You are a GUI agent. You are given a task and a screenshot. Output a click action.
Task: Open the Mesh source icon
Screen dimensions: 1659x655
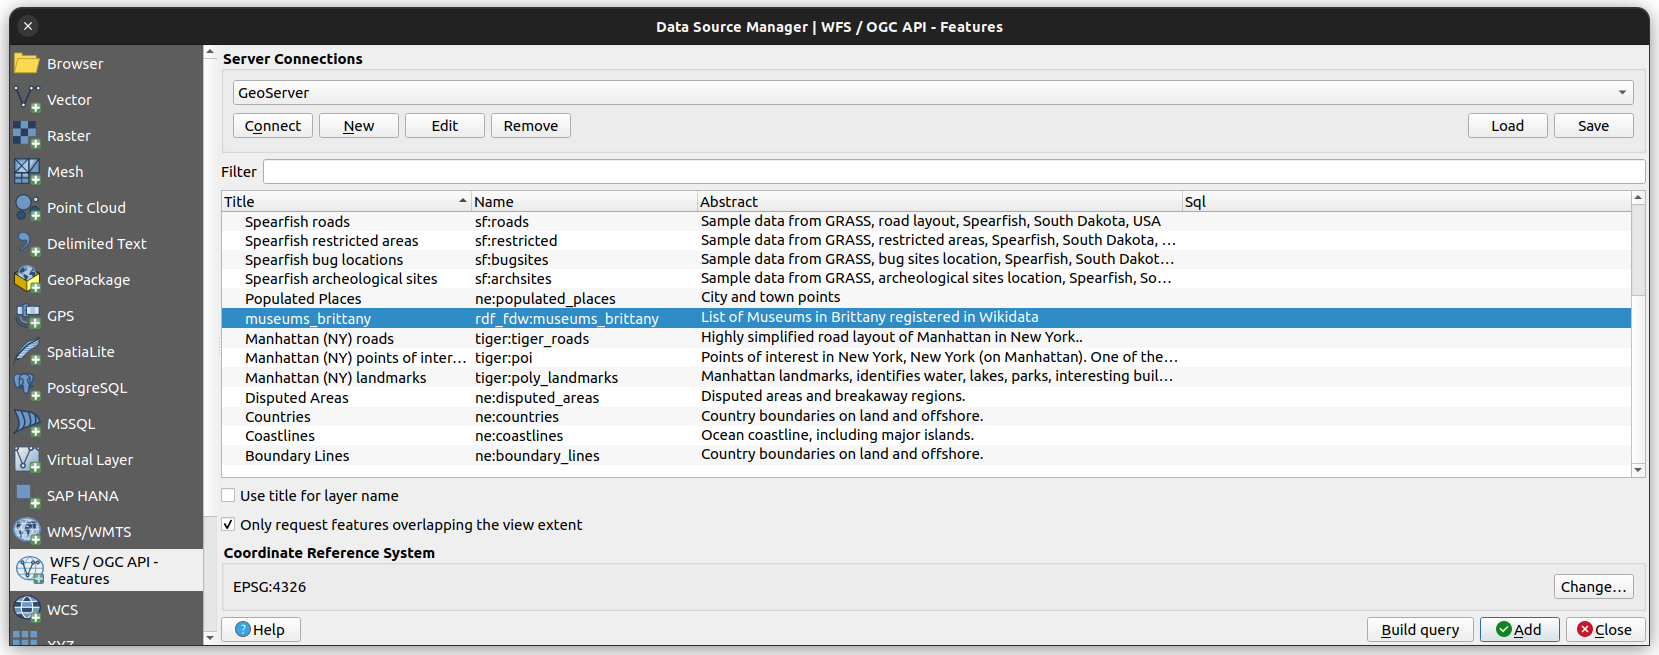coord(26,172)
